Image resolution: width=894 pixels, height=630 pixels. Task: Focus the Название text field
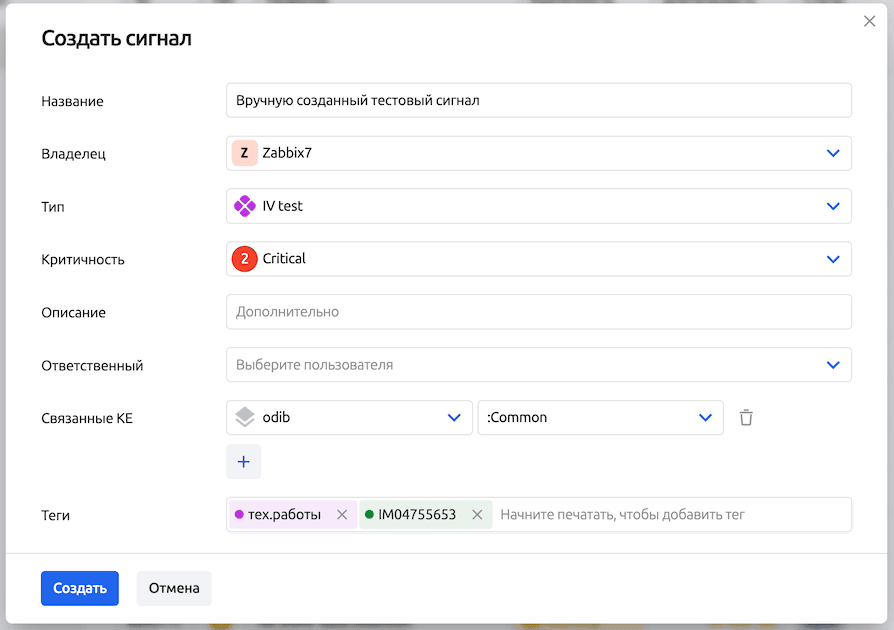click(538, 100)
